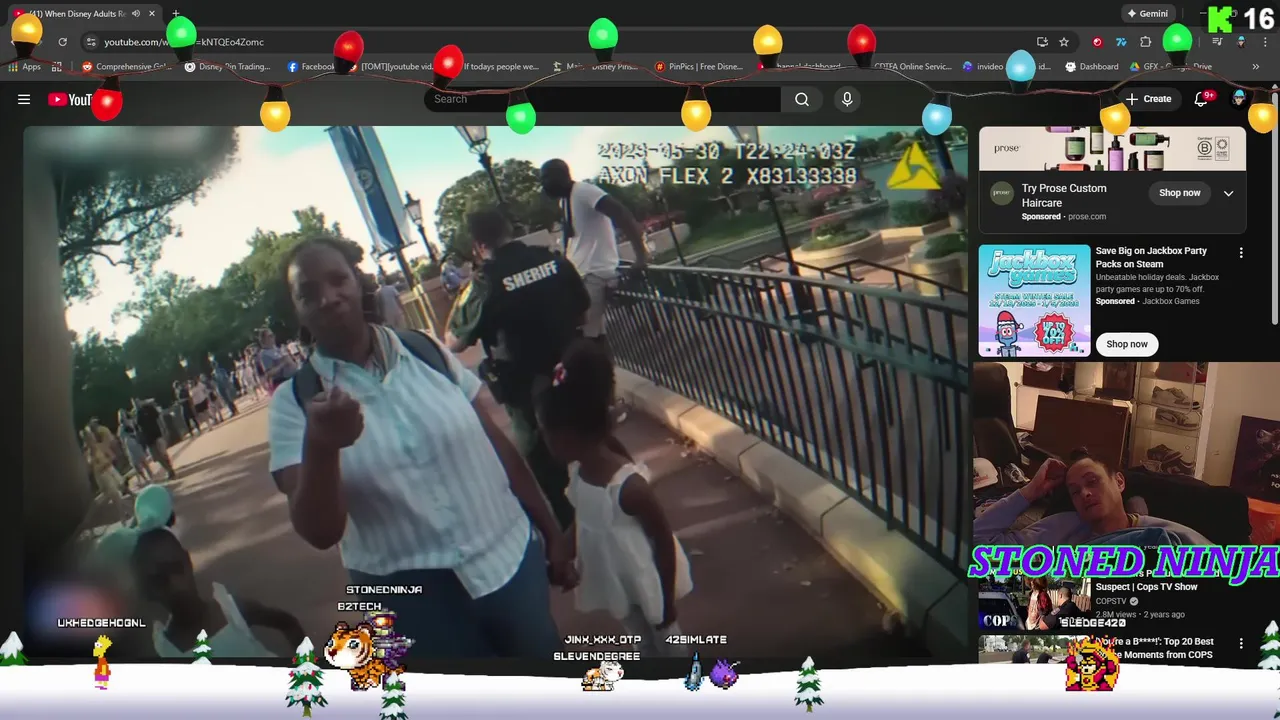The width and height of the screenshot is (1280, 720).
Task: Start voice search with microphone icon
Action: coord(847,99)
